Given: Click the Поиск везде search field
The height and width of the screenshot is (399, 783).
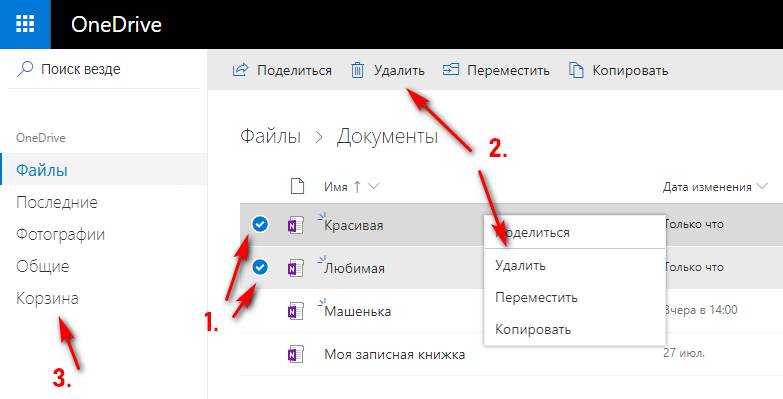Looking at the screenshot, I should click(x=104, y=69).
